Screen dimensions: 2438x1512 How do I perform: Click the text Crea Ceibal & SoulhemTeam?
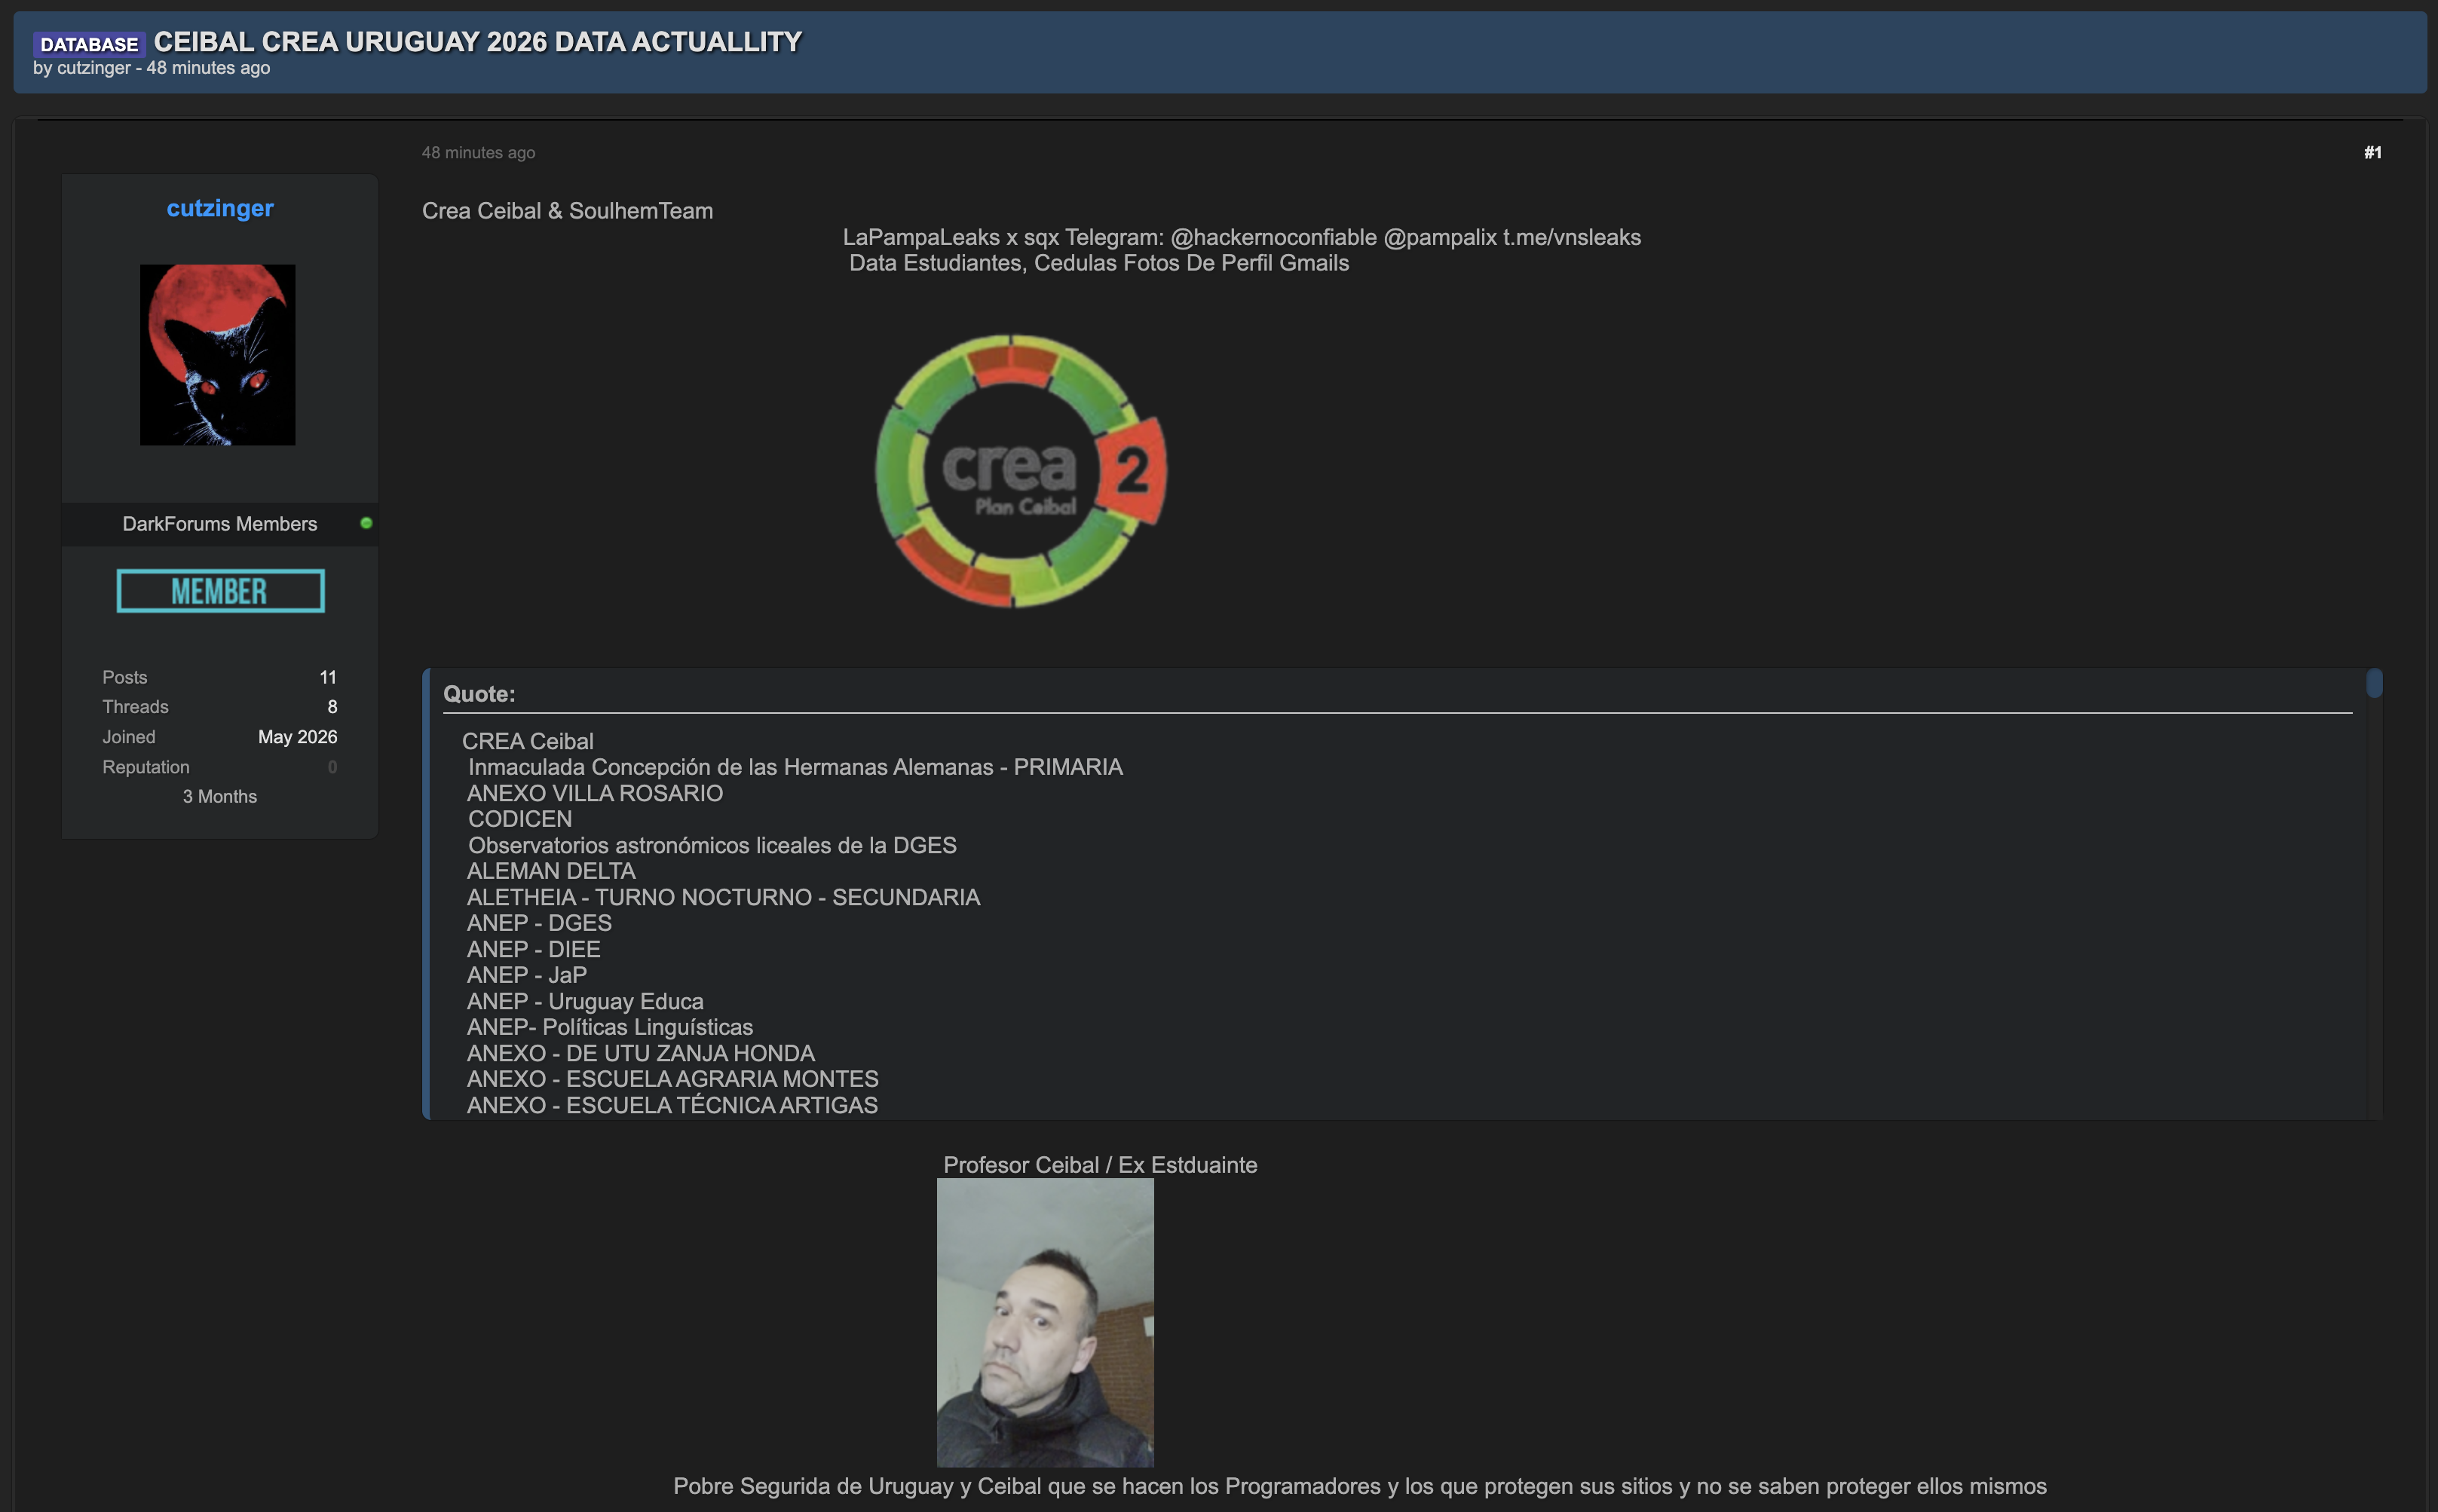567,211
